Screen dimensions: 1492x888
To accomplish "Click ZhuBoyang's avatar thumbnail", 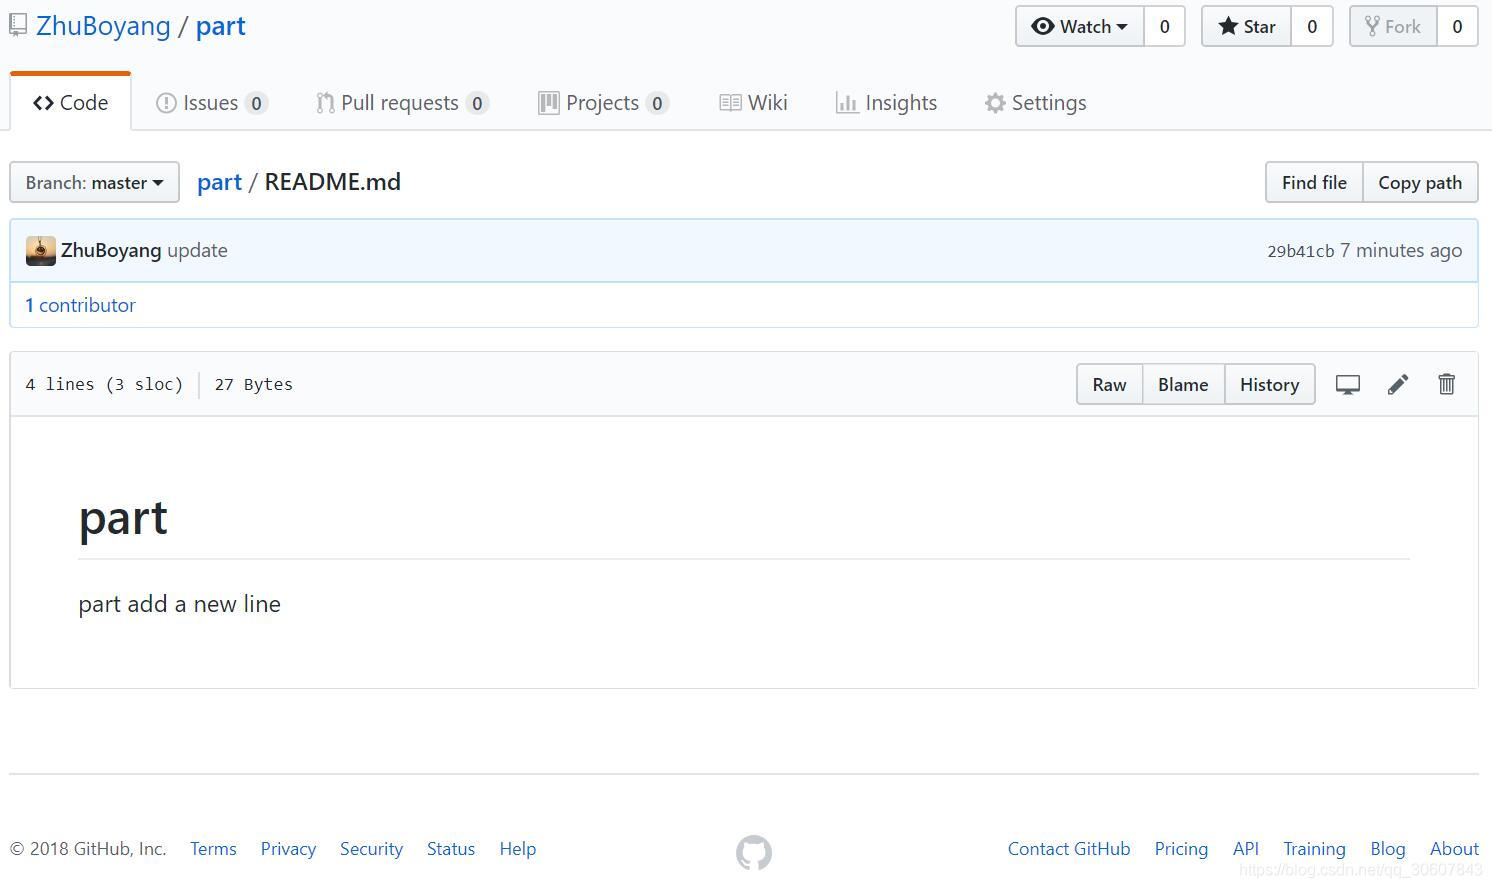I will (41, 251).
